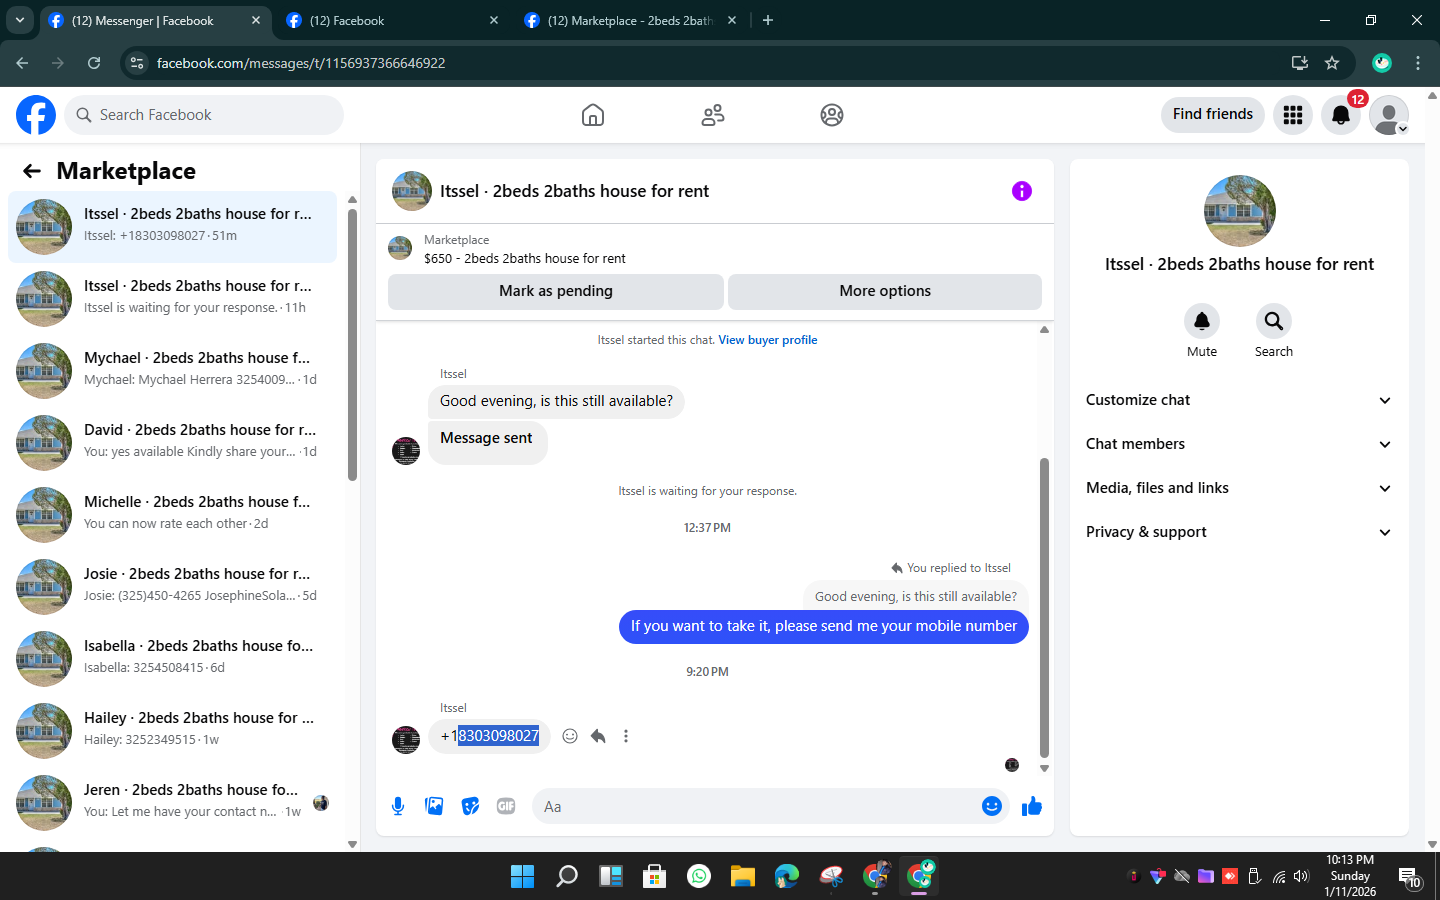Open the Jeren conversation
The width and height of the screenshot is (1440, 900).
172,803
